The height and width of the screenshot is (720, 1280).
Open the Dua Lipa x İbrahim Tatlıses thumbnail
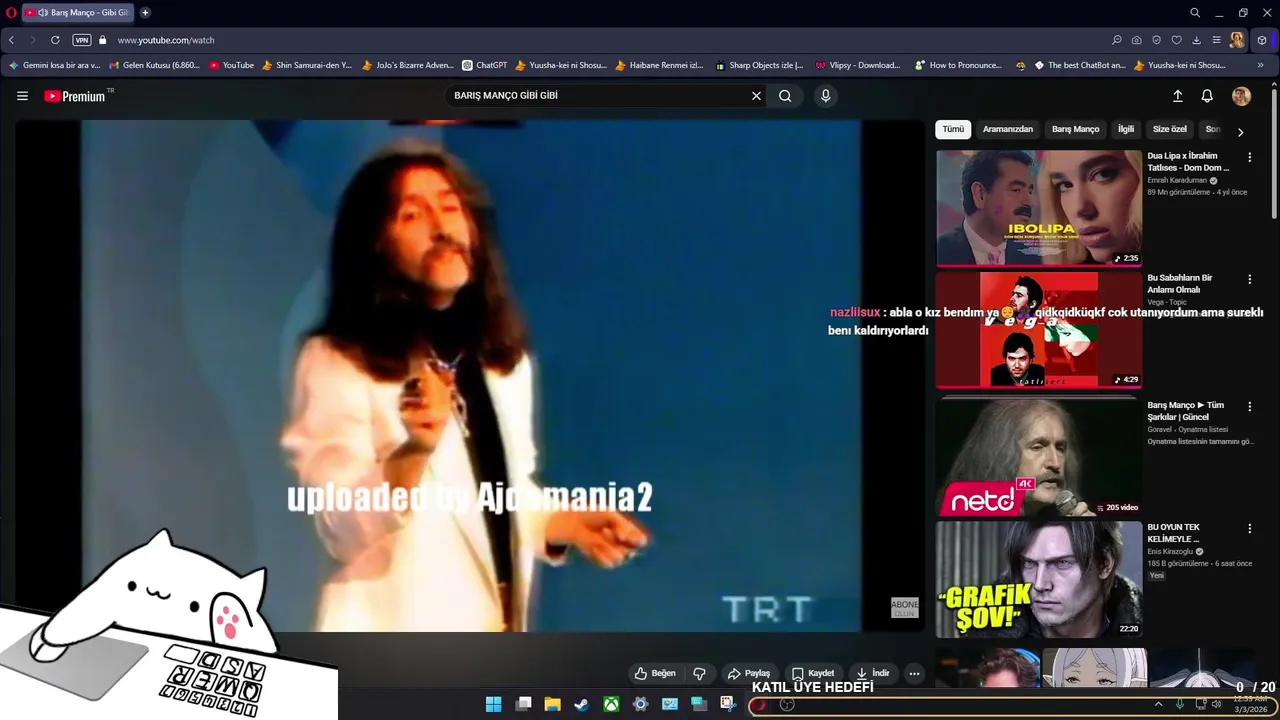pyautogui.click(x=1038, y=208)
